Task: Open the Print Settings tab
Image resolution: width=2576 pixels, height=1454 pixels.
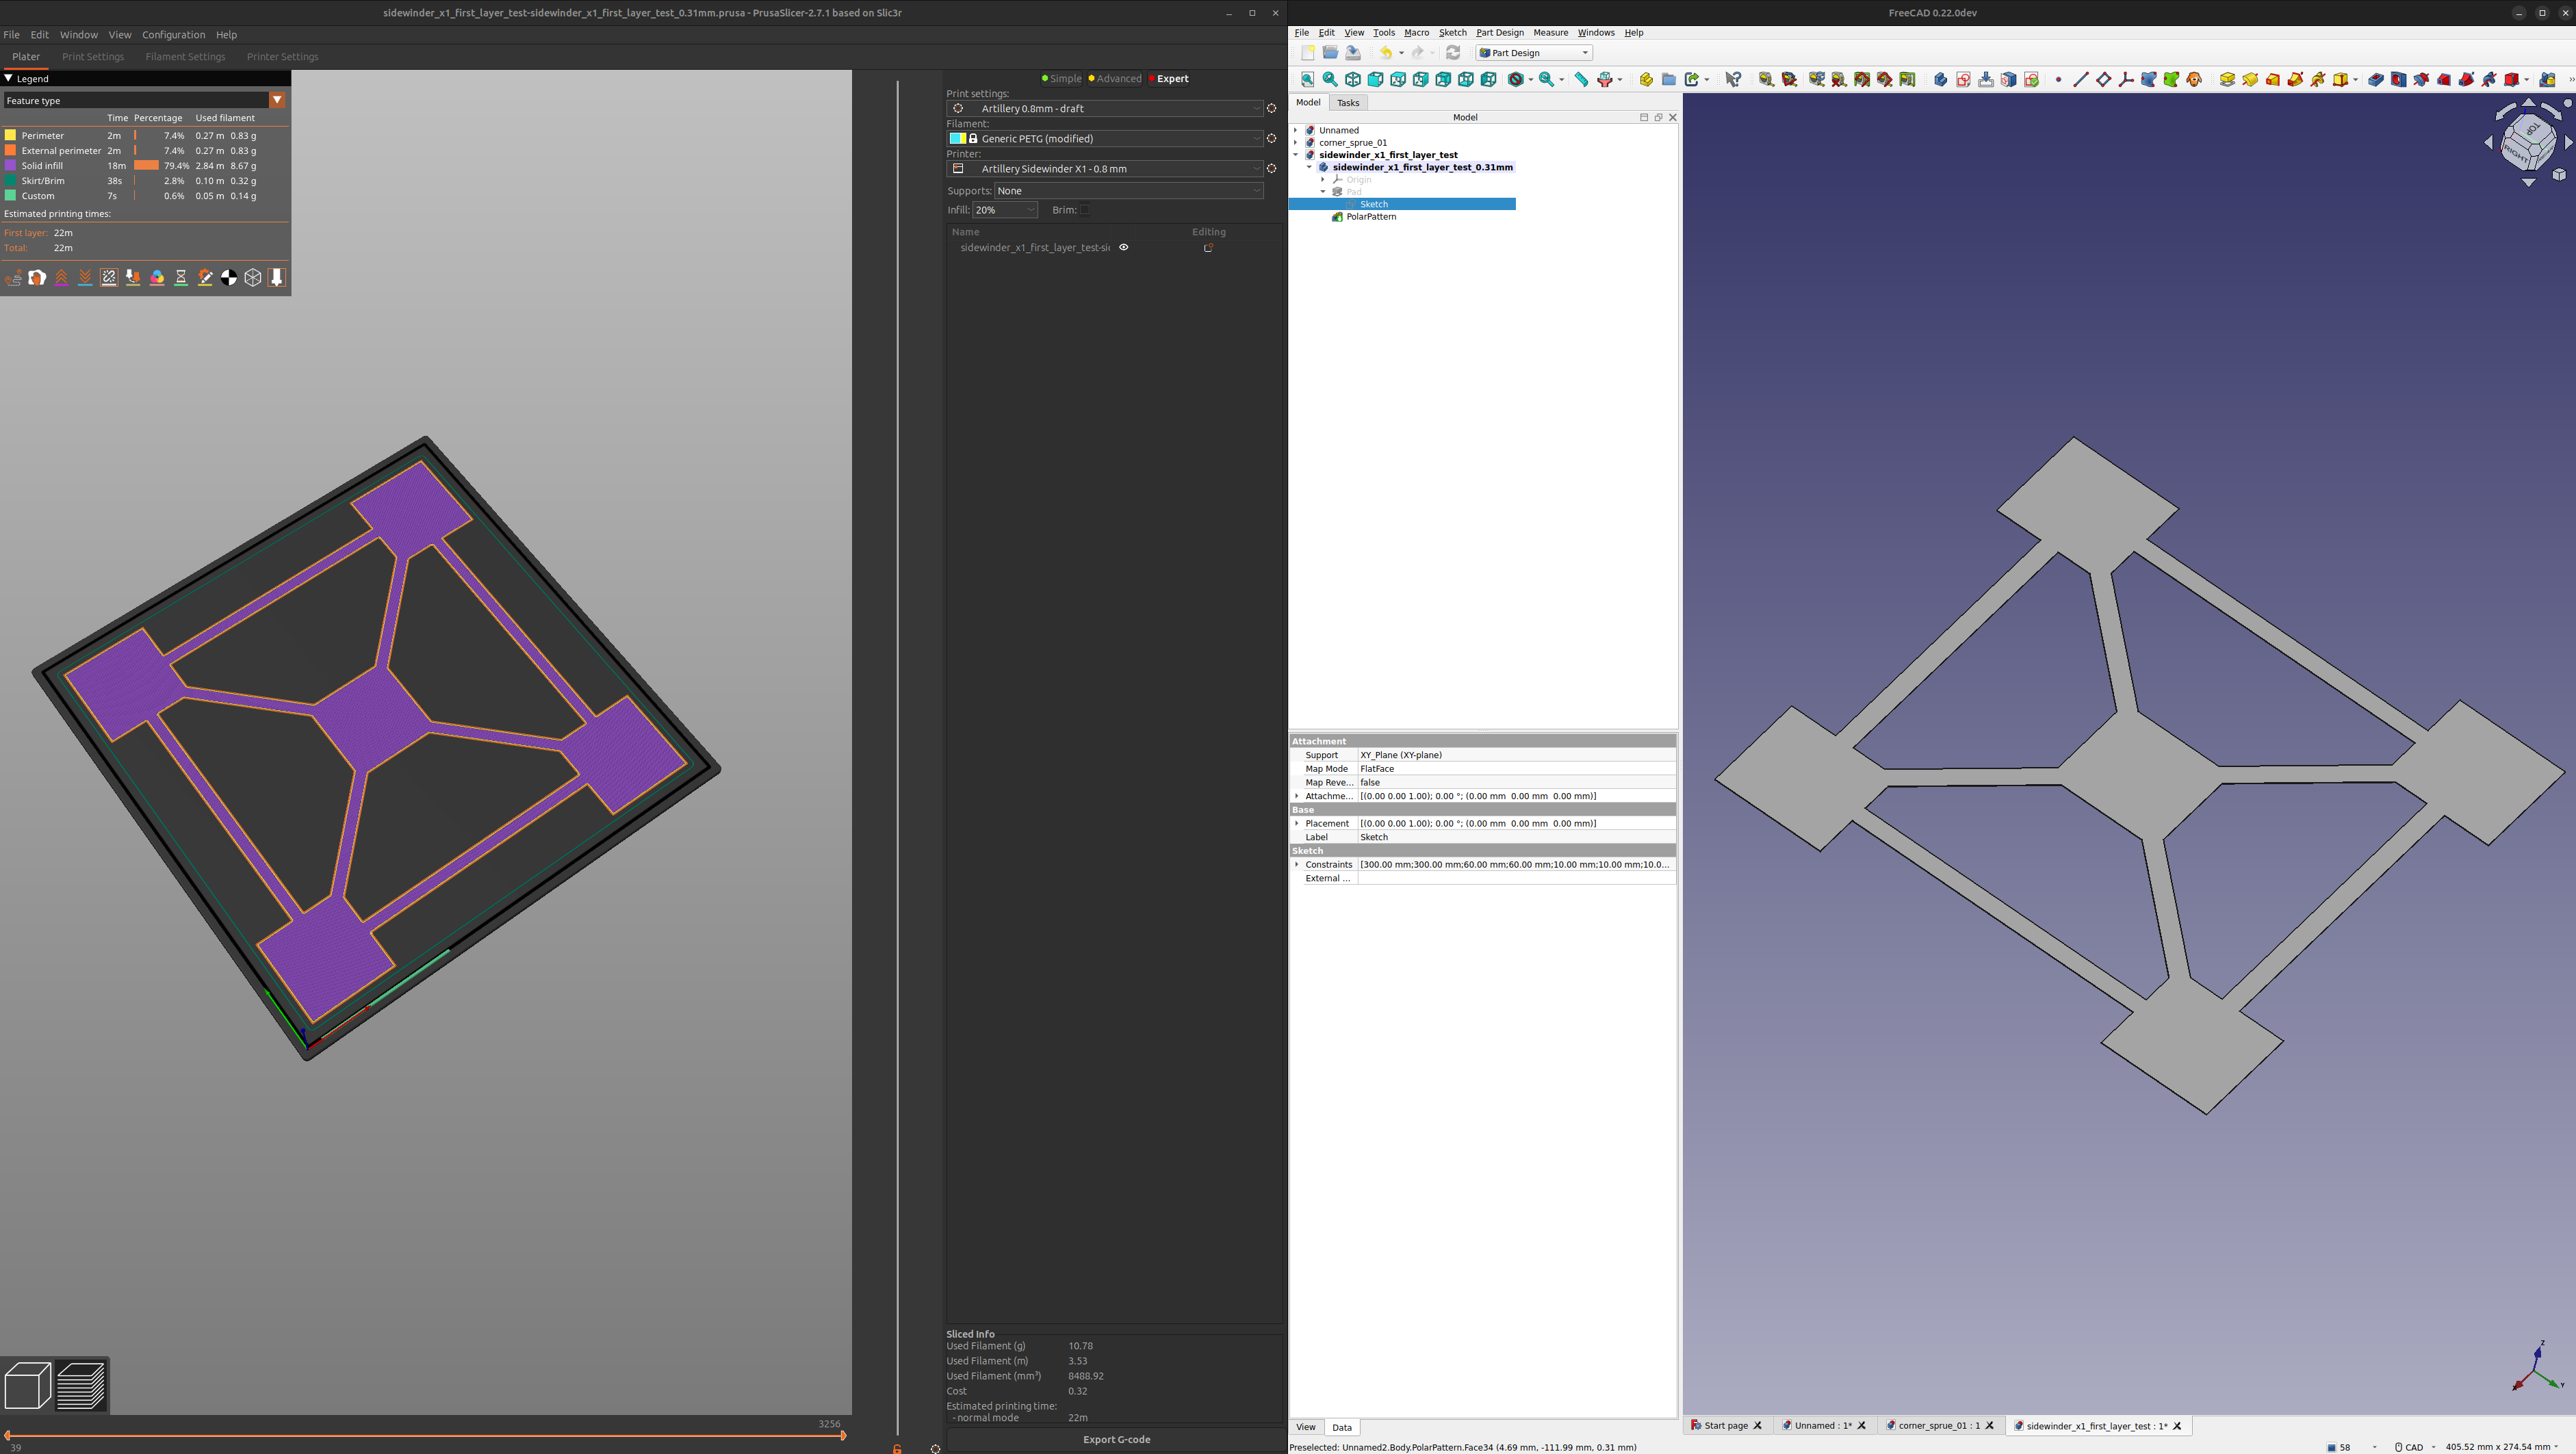Action: click(x=93, y=57)
